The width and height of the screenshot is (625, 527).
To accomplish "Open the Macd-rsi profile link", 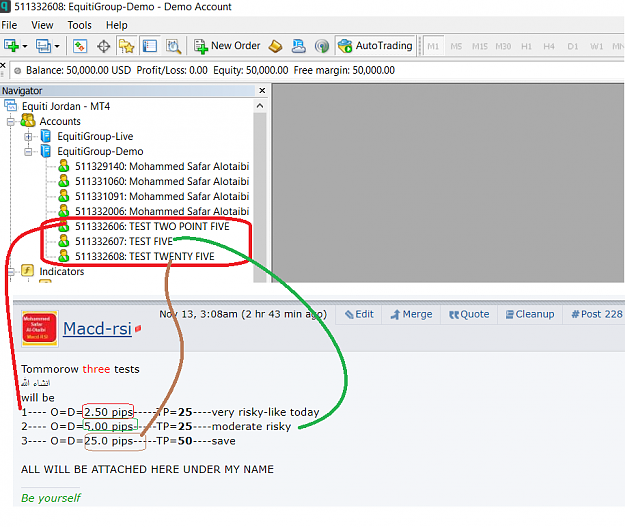I will point(97,329).
